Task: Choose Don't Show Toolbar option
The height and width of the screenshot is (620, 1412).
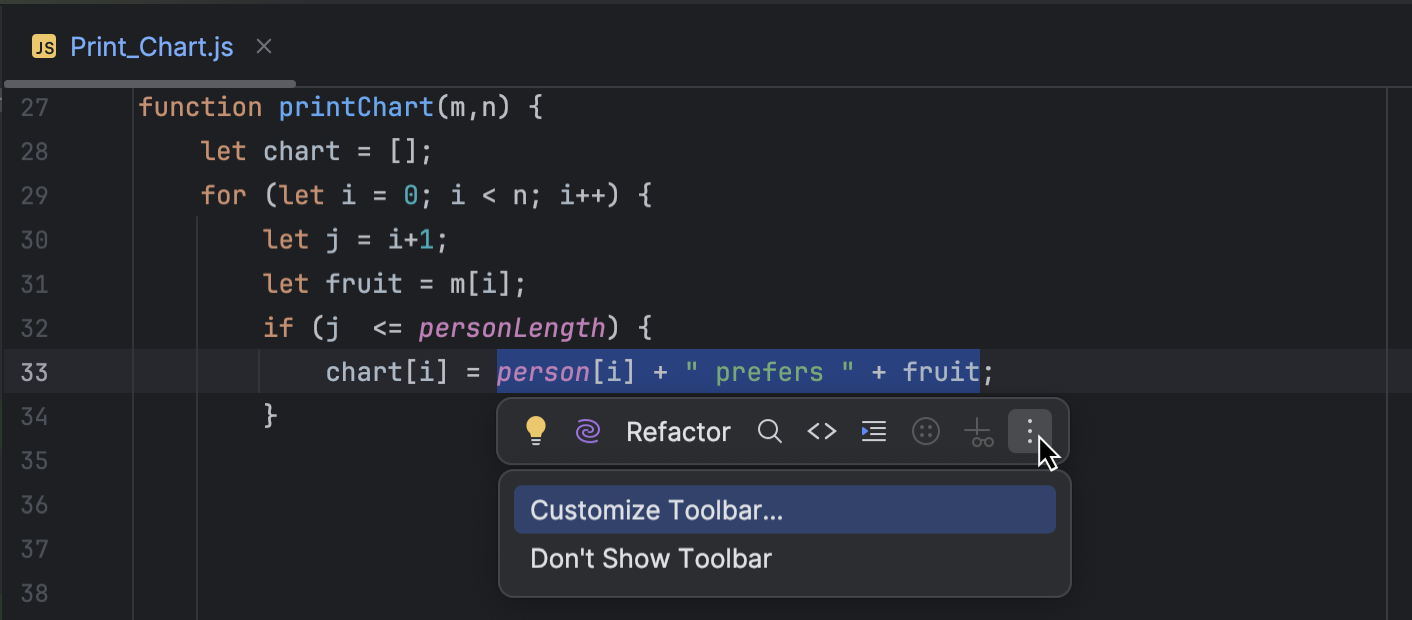Action: click(x=651, y=558)
